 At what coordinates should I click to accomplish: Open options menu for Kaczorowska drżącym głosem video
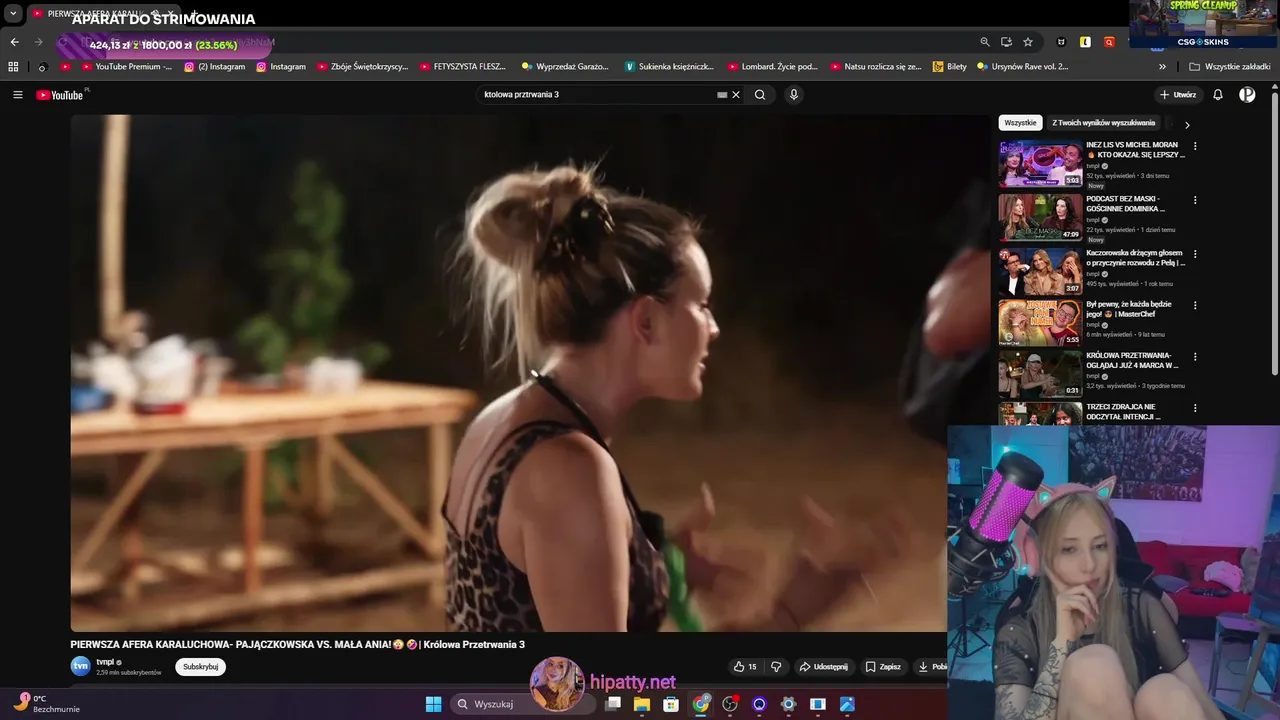point(1195,254)
